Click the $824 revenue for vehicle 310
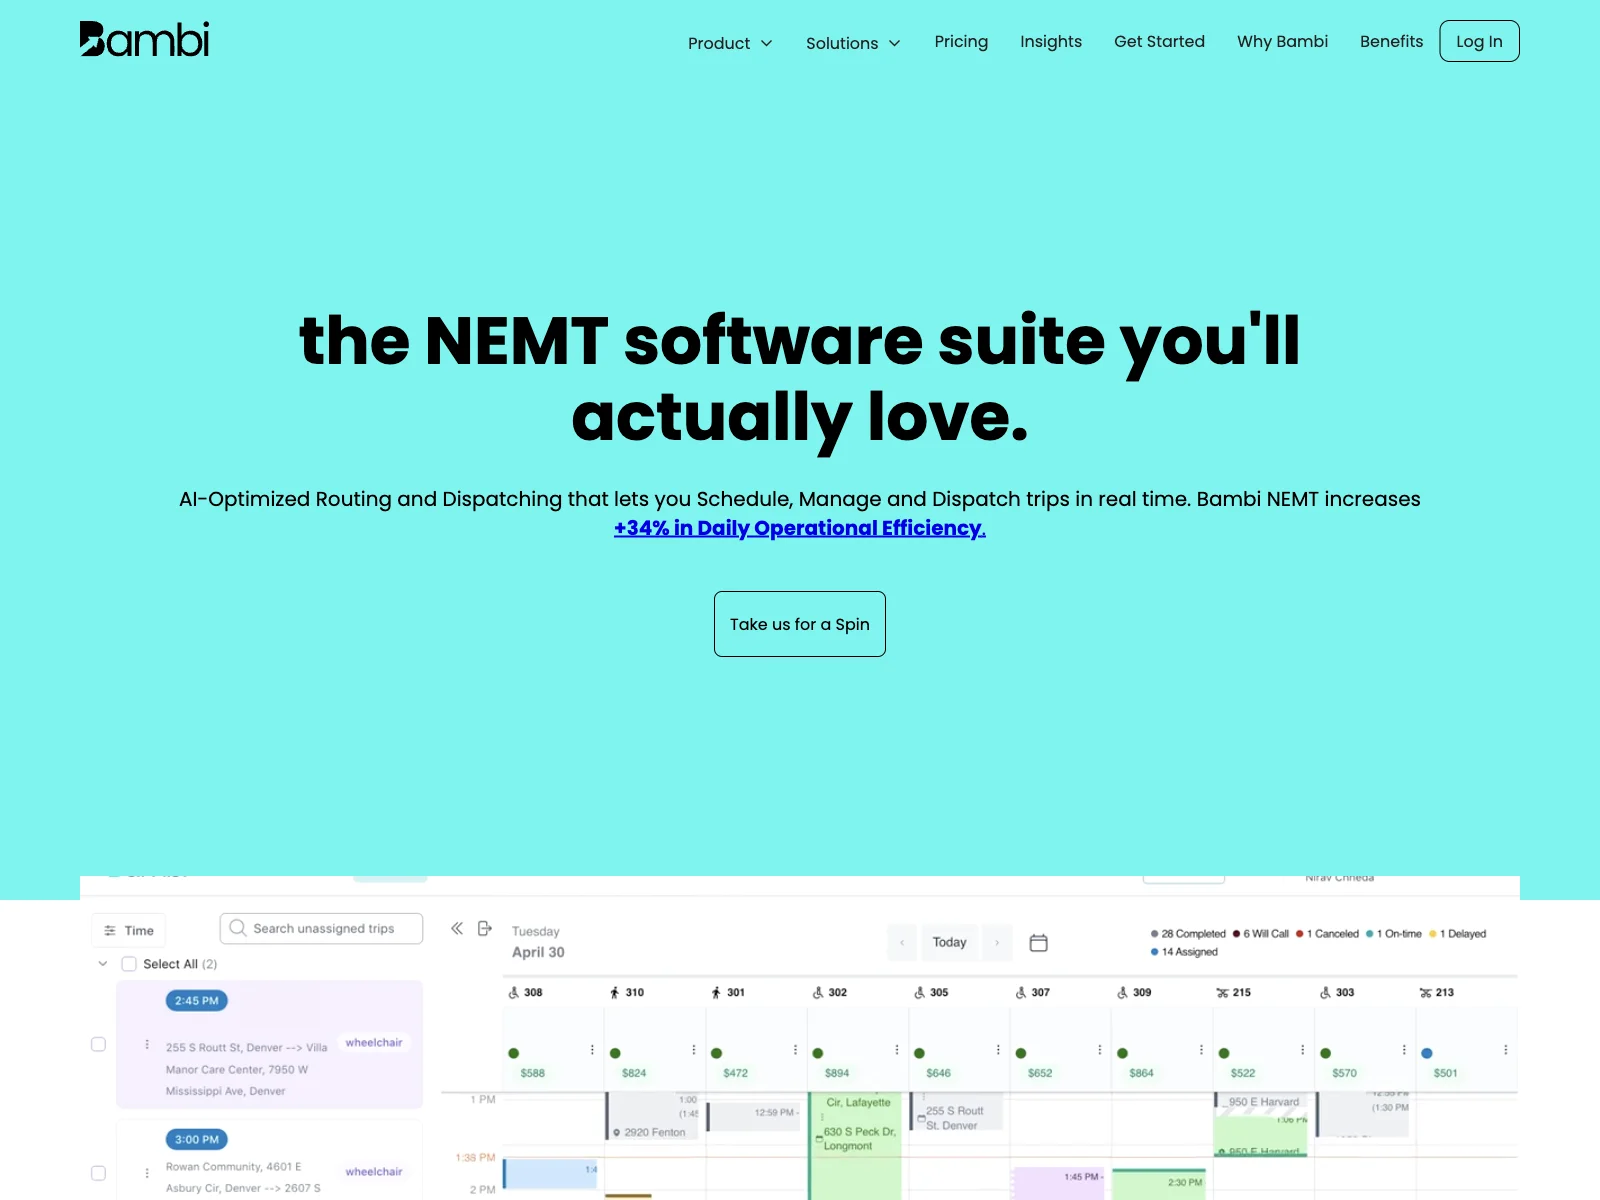Viewport: 1600px width, 1200px height. click(634, 1073)
